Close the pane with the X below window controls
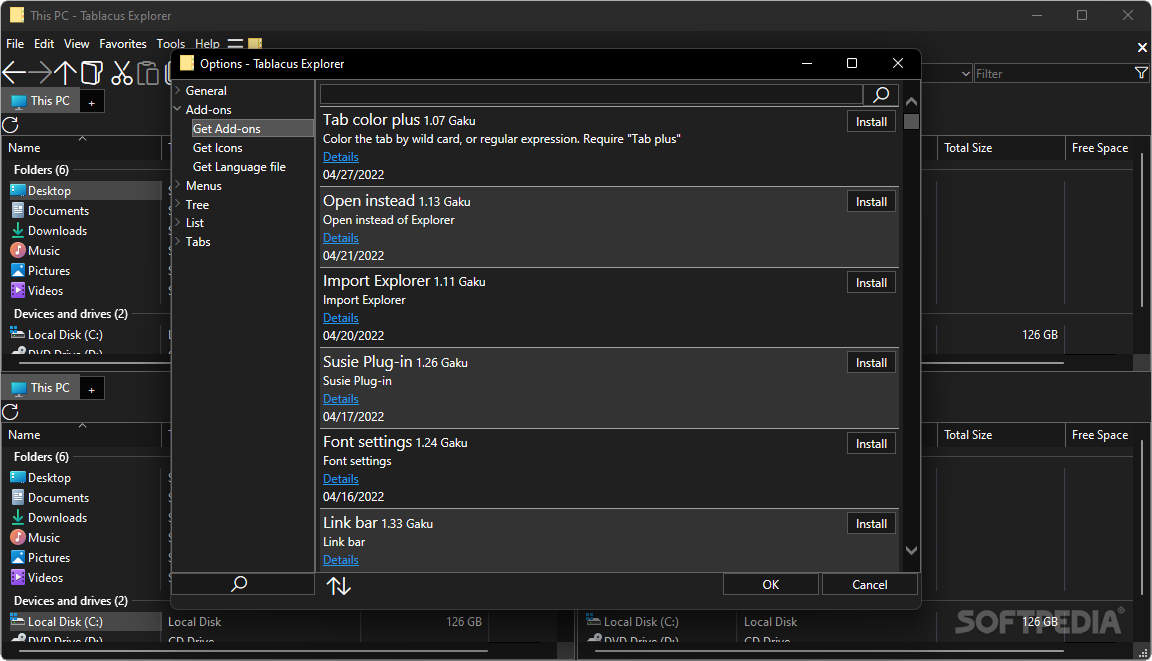Screen dimensions: 1152x661 pos(1142,48)
